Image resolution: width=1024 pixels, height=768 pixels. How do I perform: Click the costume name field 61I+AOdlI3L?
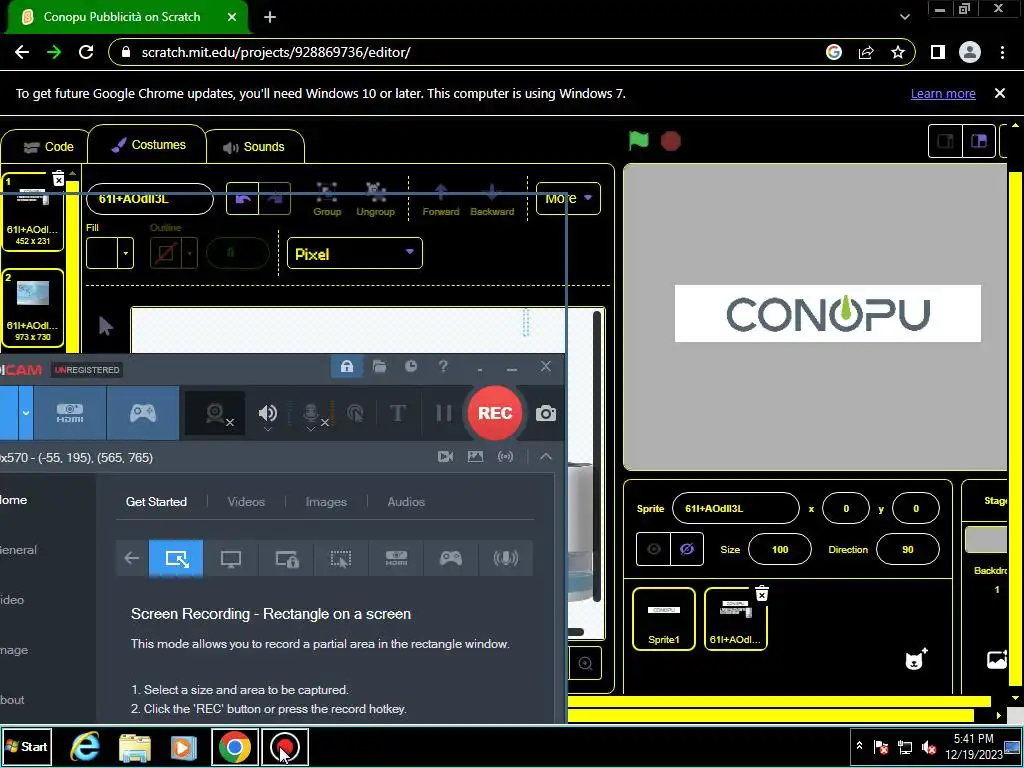pyautogui.click(x=150, y=199)
